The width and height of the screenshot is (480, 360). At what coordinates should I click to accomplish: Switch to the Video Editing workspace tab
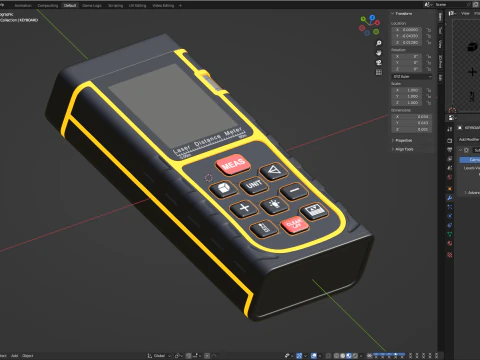pyautogui.click(x=163, y=5)
